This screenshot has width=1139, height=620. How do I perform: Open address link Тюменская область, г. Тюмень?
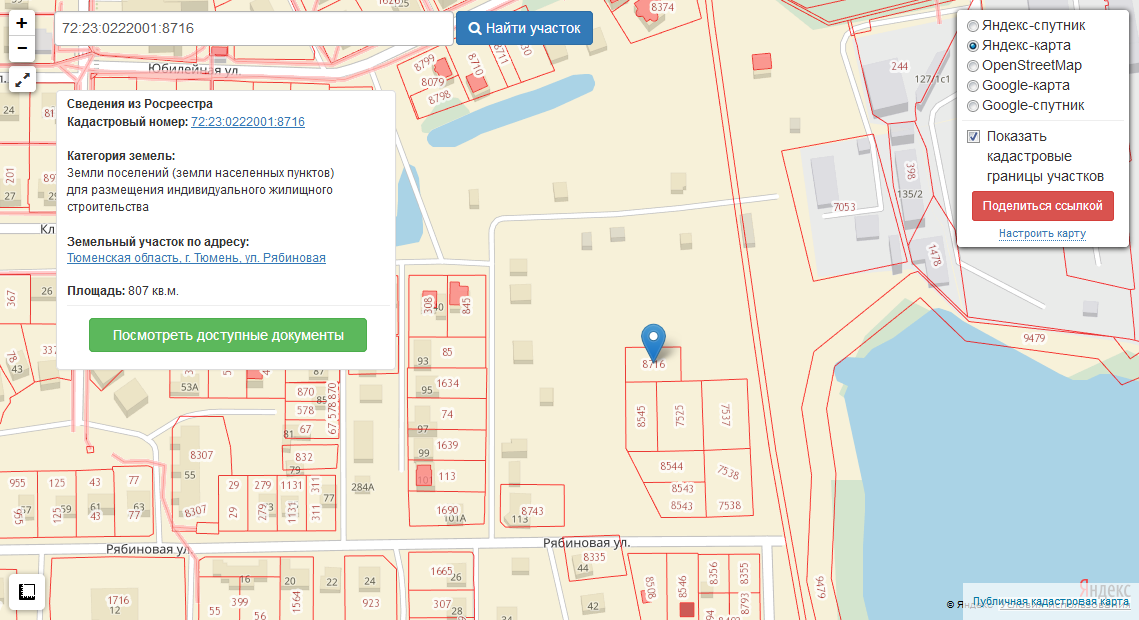[x=196, y=258]
